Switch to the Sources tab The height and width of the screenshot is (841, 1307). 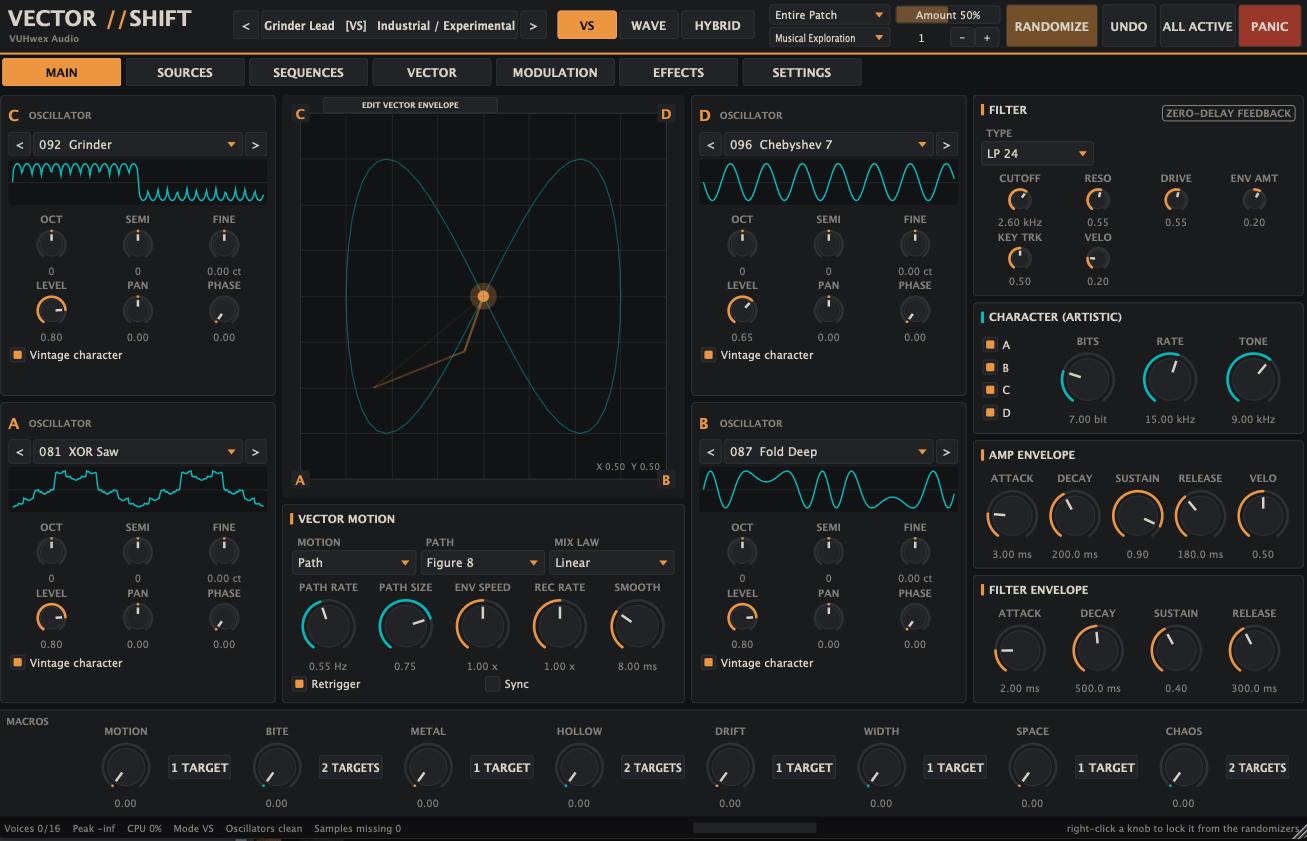coord(185,72)
